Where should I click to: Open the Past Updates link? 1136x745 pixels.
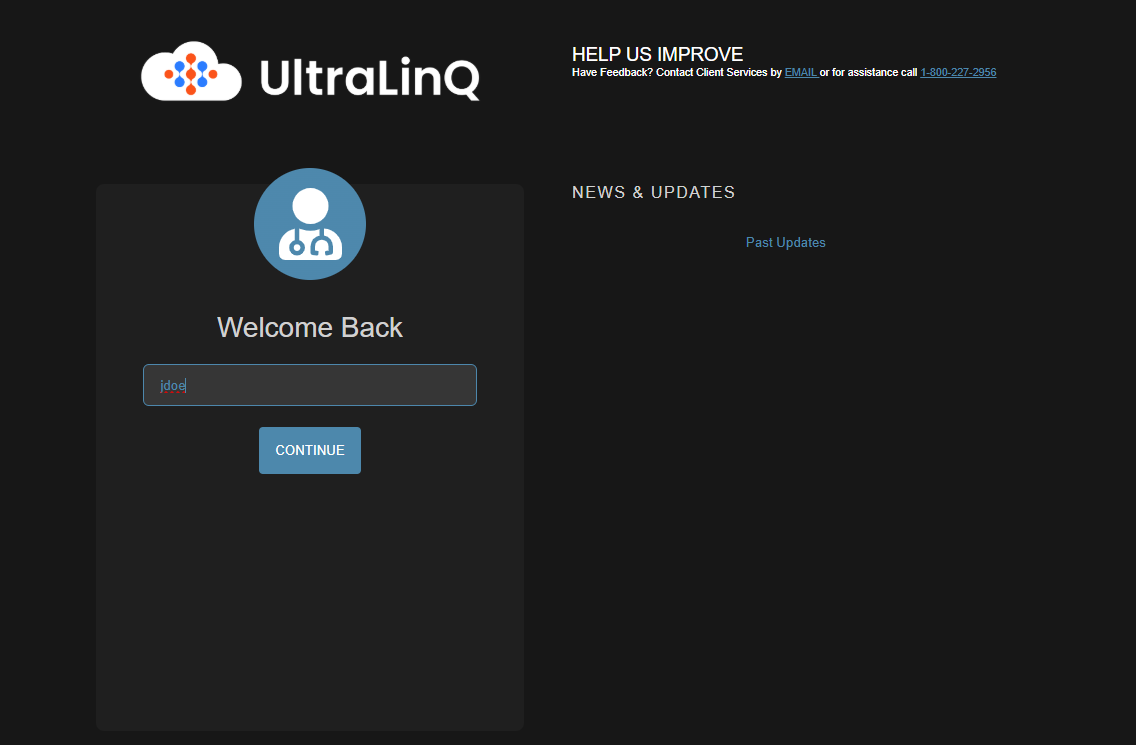(785, 242)
